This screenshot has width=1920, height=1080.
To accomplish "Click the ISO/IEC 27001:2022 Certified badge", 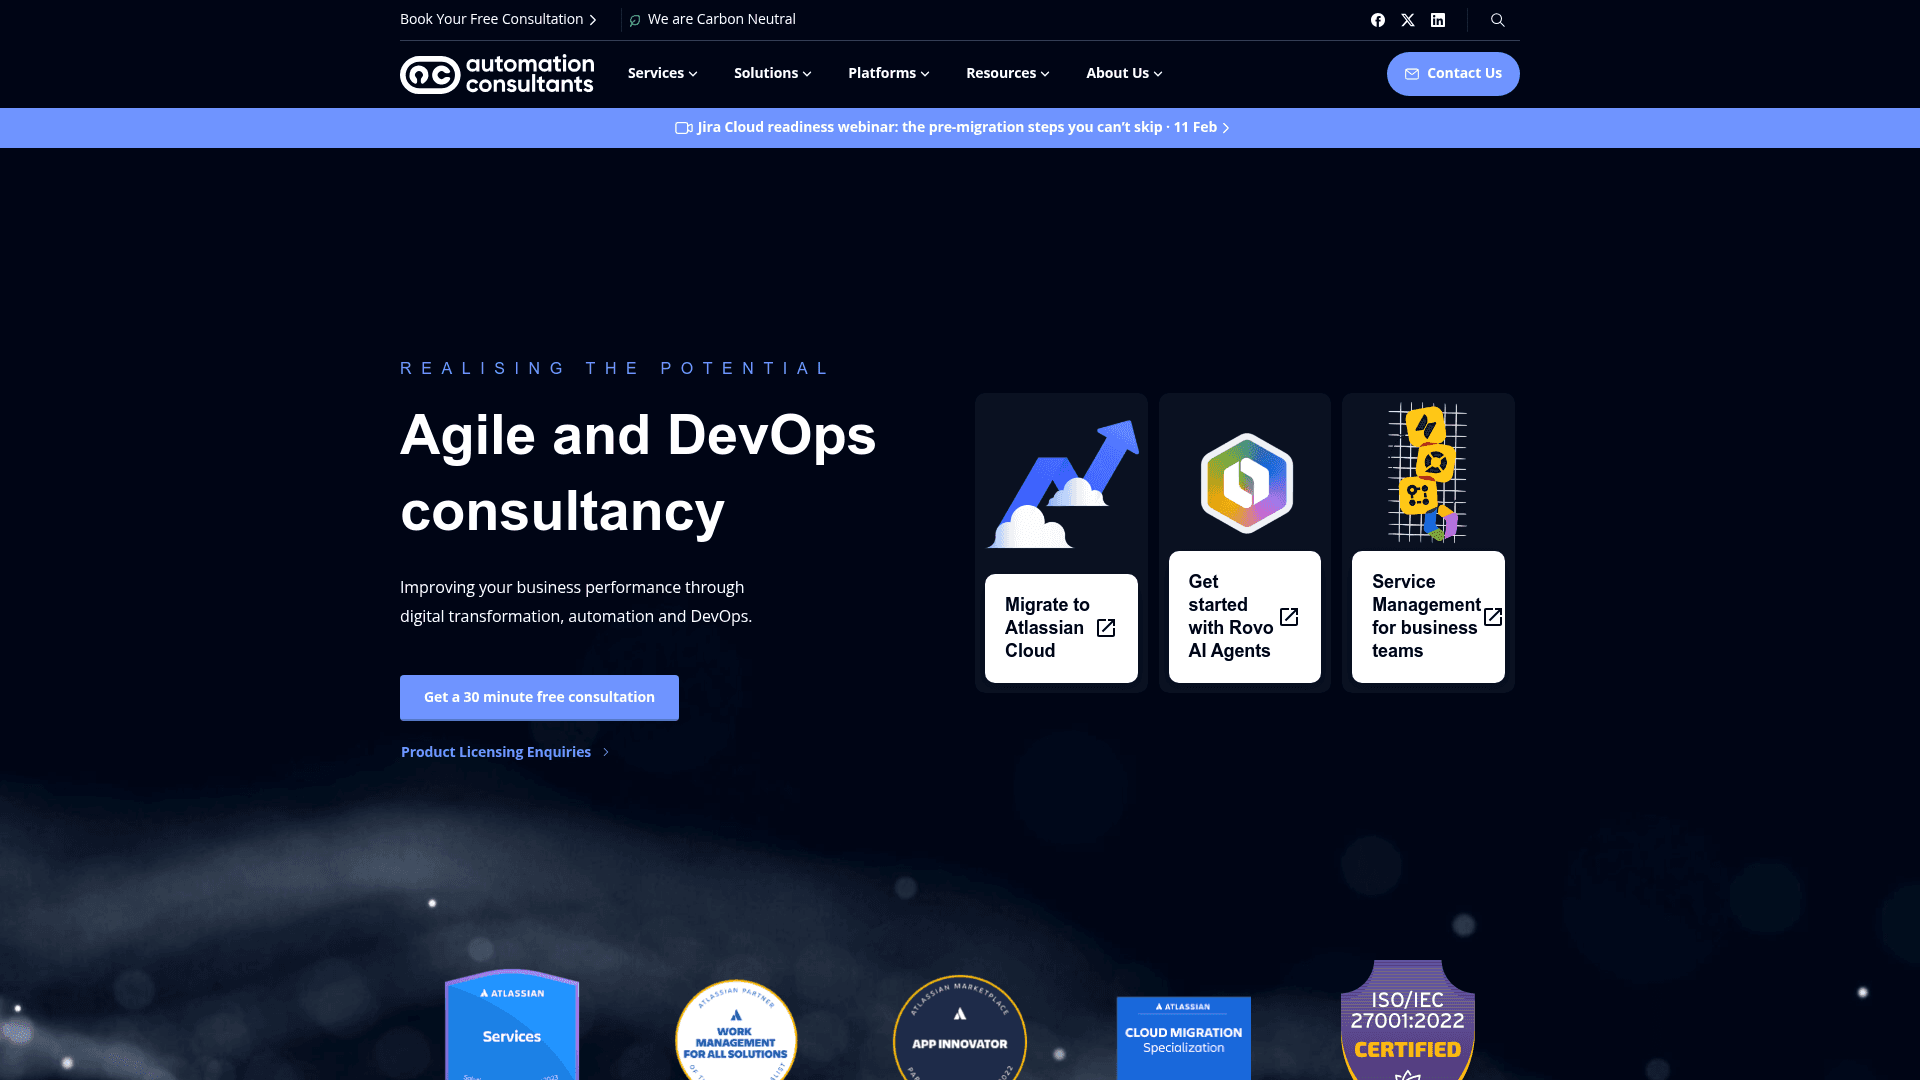I will coord(1406,1022).
